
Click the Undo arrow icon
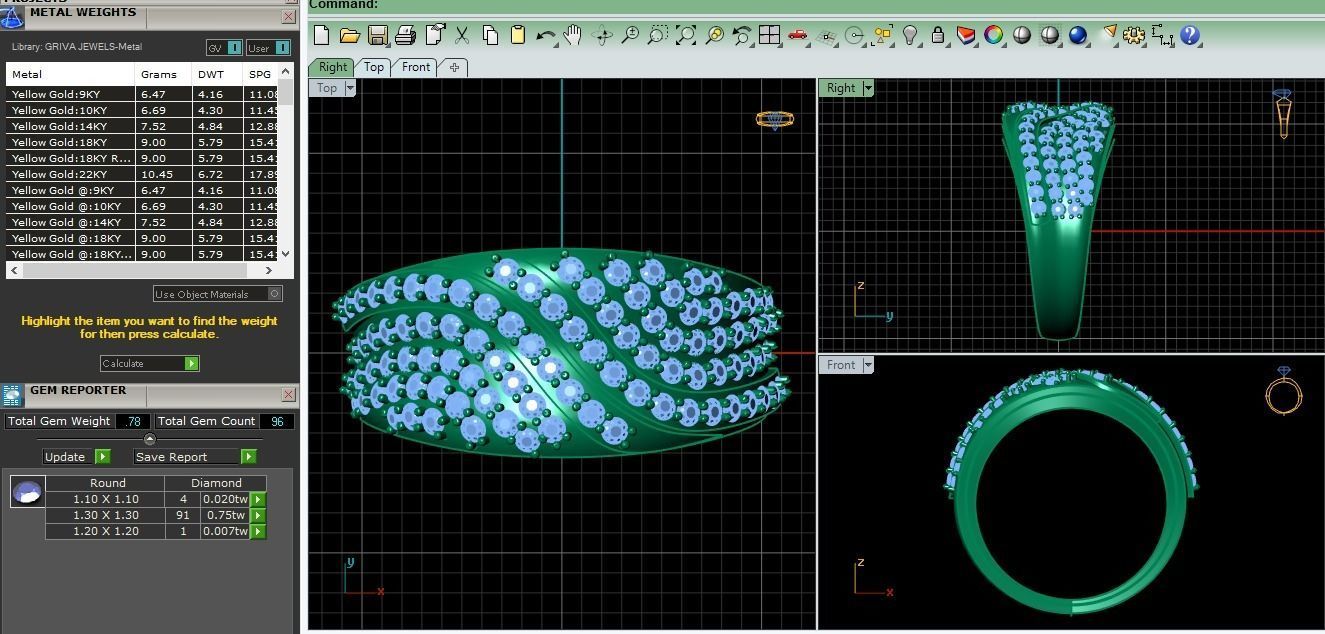545,35
